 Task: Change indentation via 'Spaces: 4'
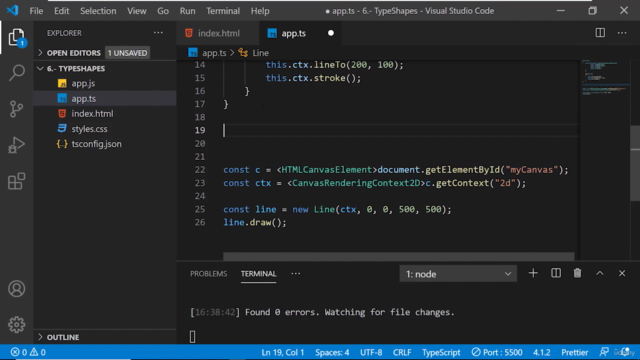coord(332,352)
